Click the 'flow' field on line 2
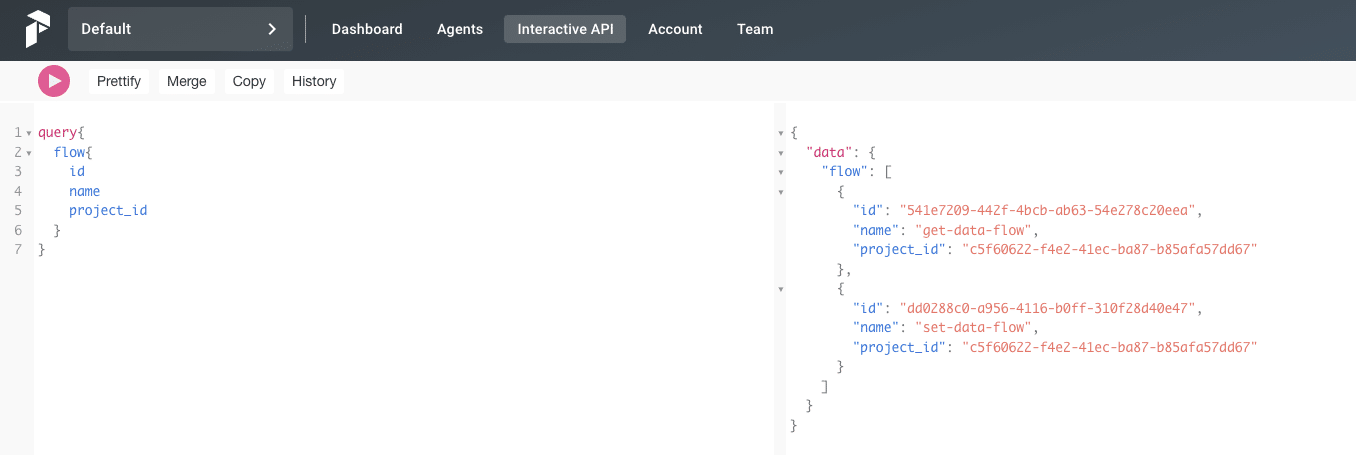Image resolution: width=1356 pixels, height=455 pixels. pyautogui.click(x=69, y=152)
